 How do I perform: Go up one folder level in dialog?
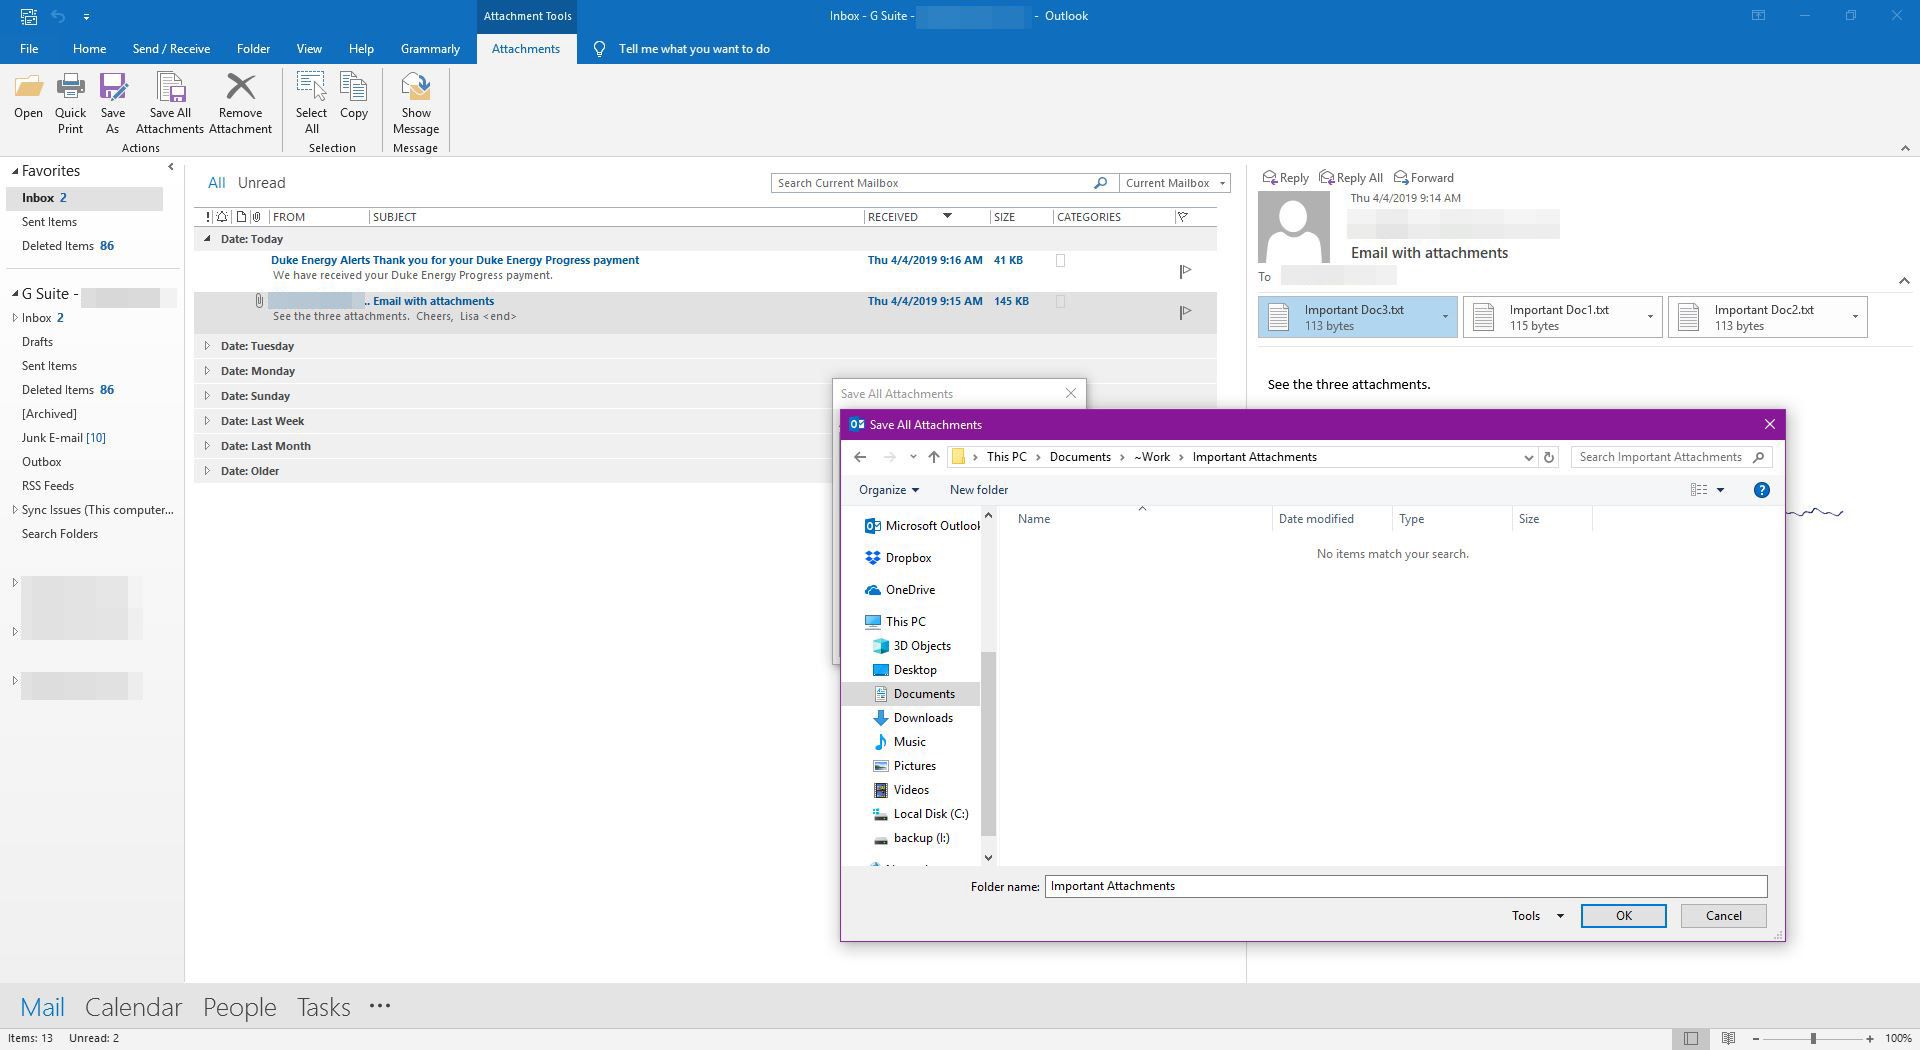click(x=933, y=457)
